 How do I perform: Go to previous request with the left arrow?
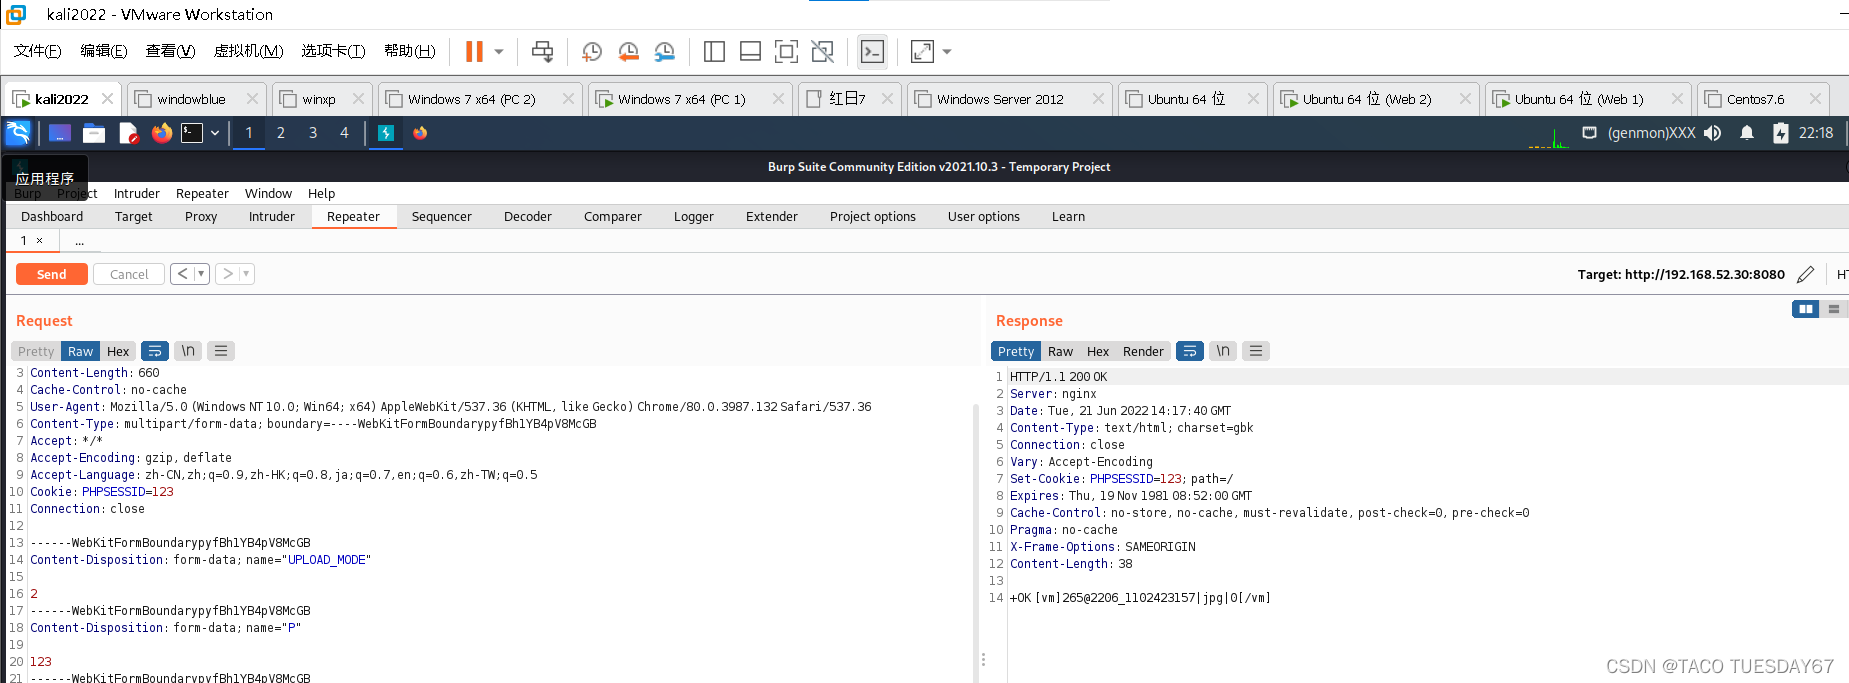click(x=182, y=274)
